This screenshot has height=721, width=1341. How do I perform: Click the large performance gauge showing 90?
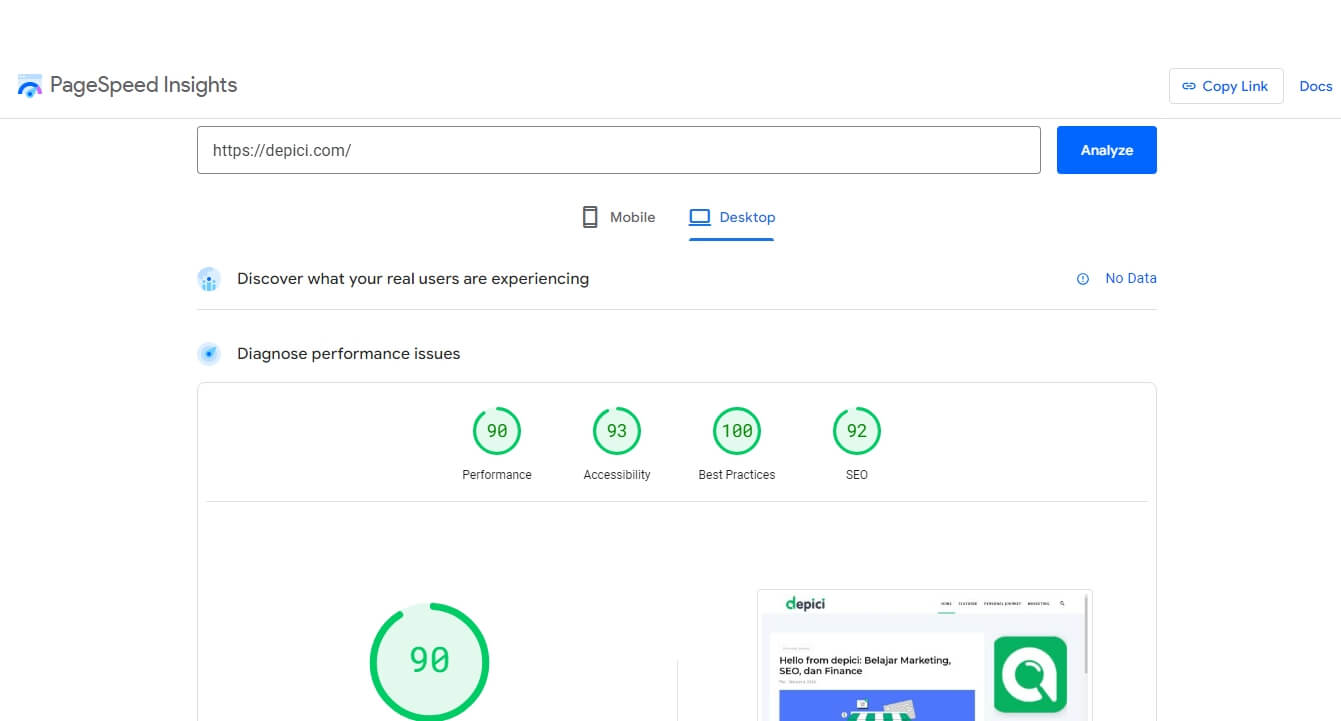click(x=429, y=661)
